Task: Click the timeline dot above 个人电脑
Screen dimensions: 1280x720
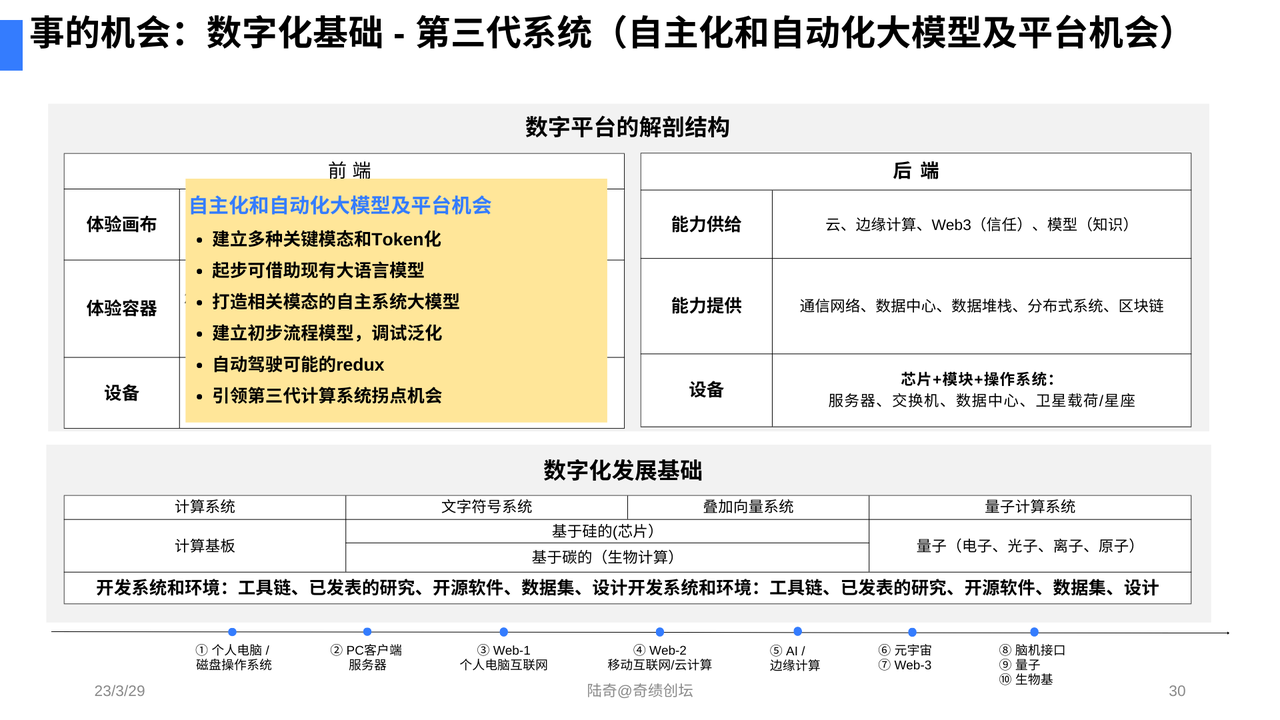Action: [232, 632]
